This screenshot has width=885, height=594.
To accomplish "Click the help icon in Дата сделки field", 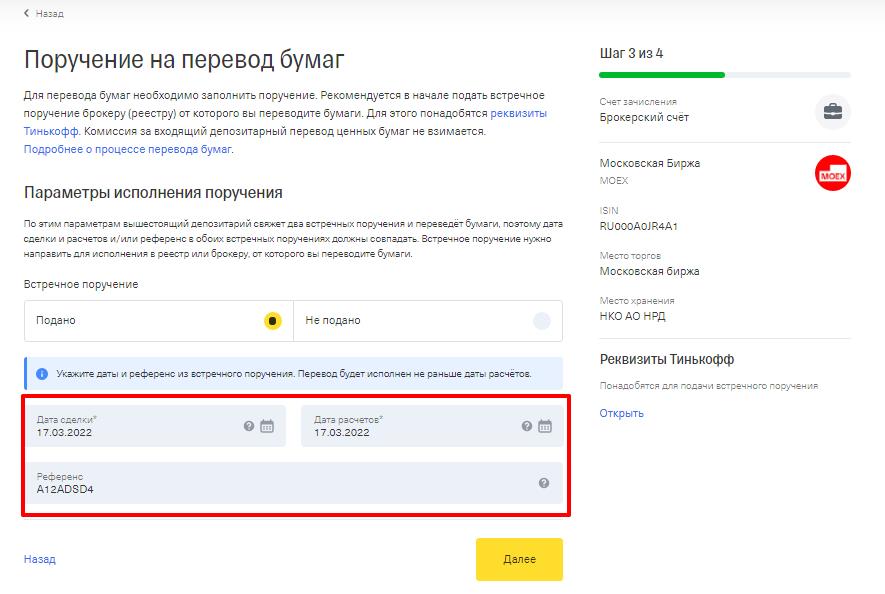I will pyautogui.click(x=249, y=426).
